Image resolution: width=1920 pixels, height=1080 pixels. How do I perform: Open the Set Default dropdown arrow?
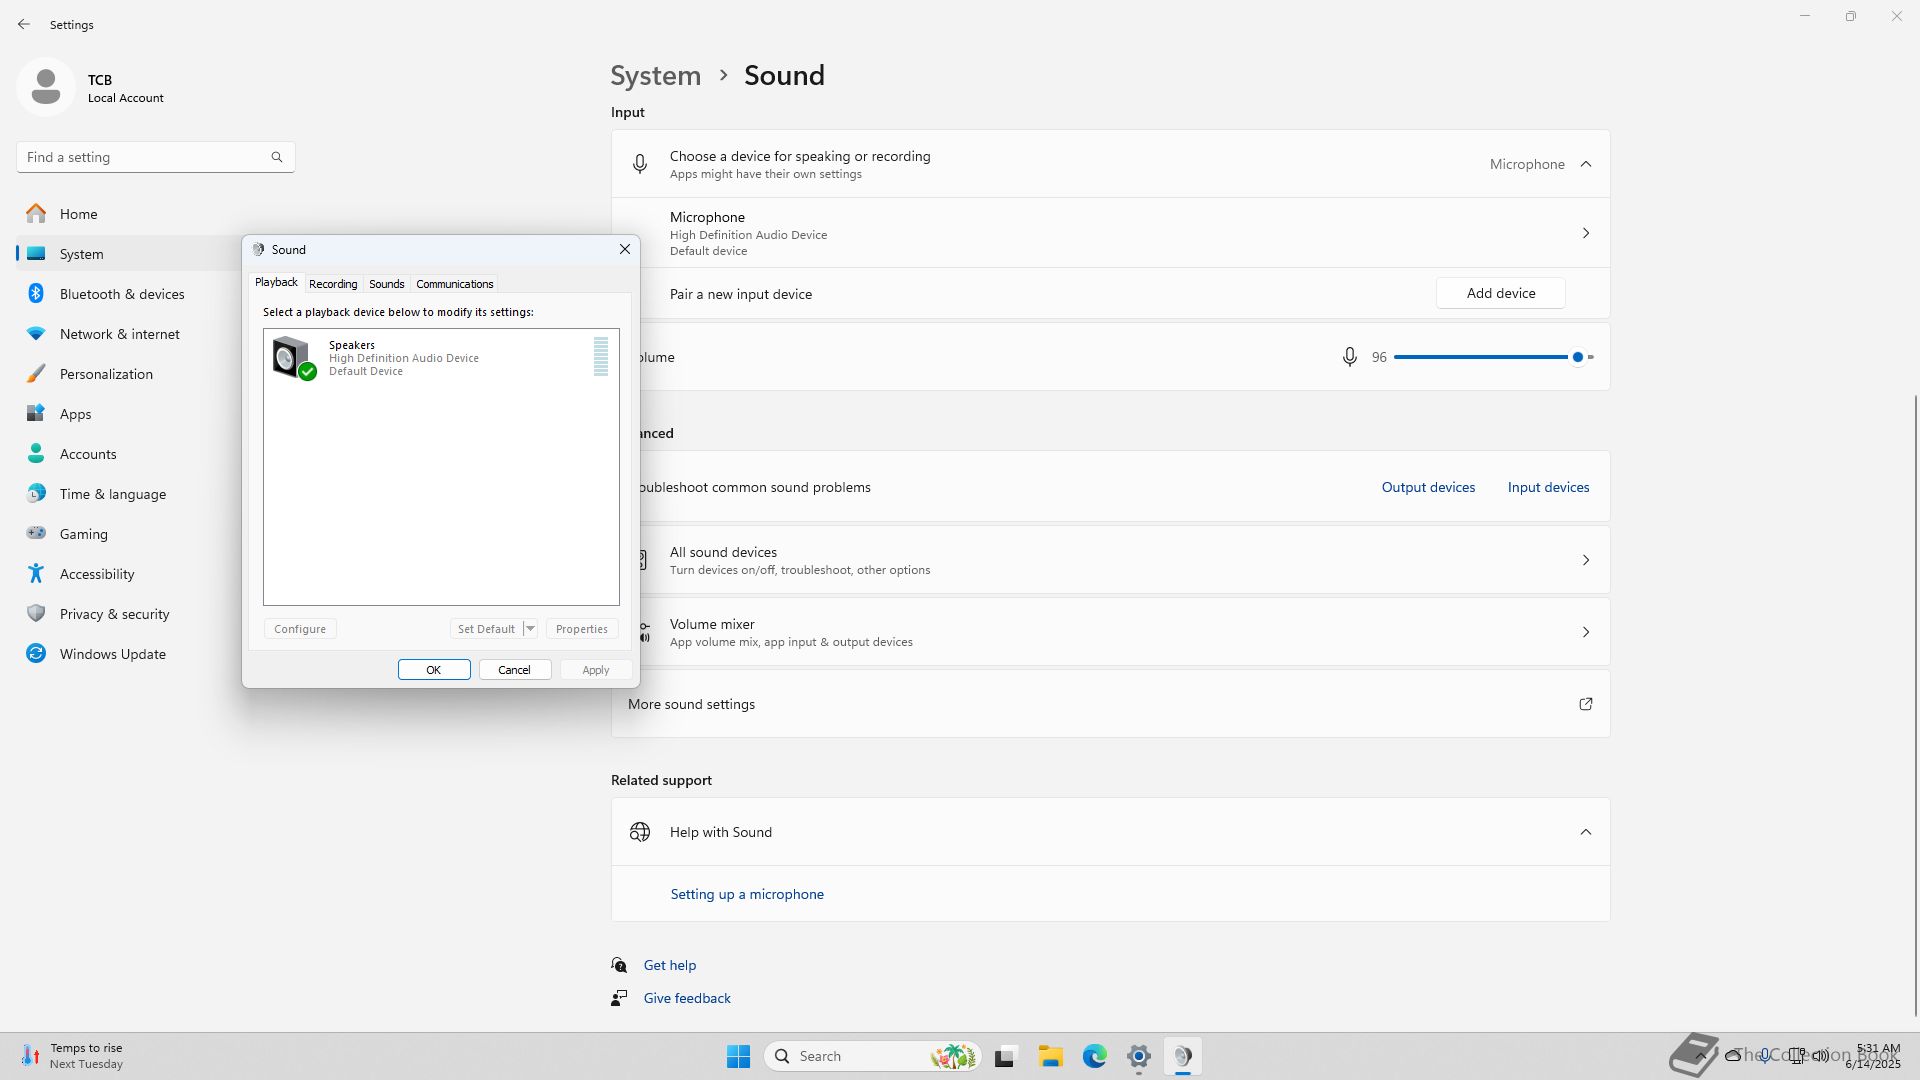[x=530, y=629]
